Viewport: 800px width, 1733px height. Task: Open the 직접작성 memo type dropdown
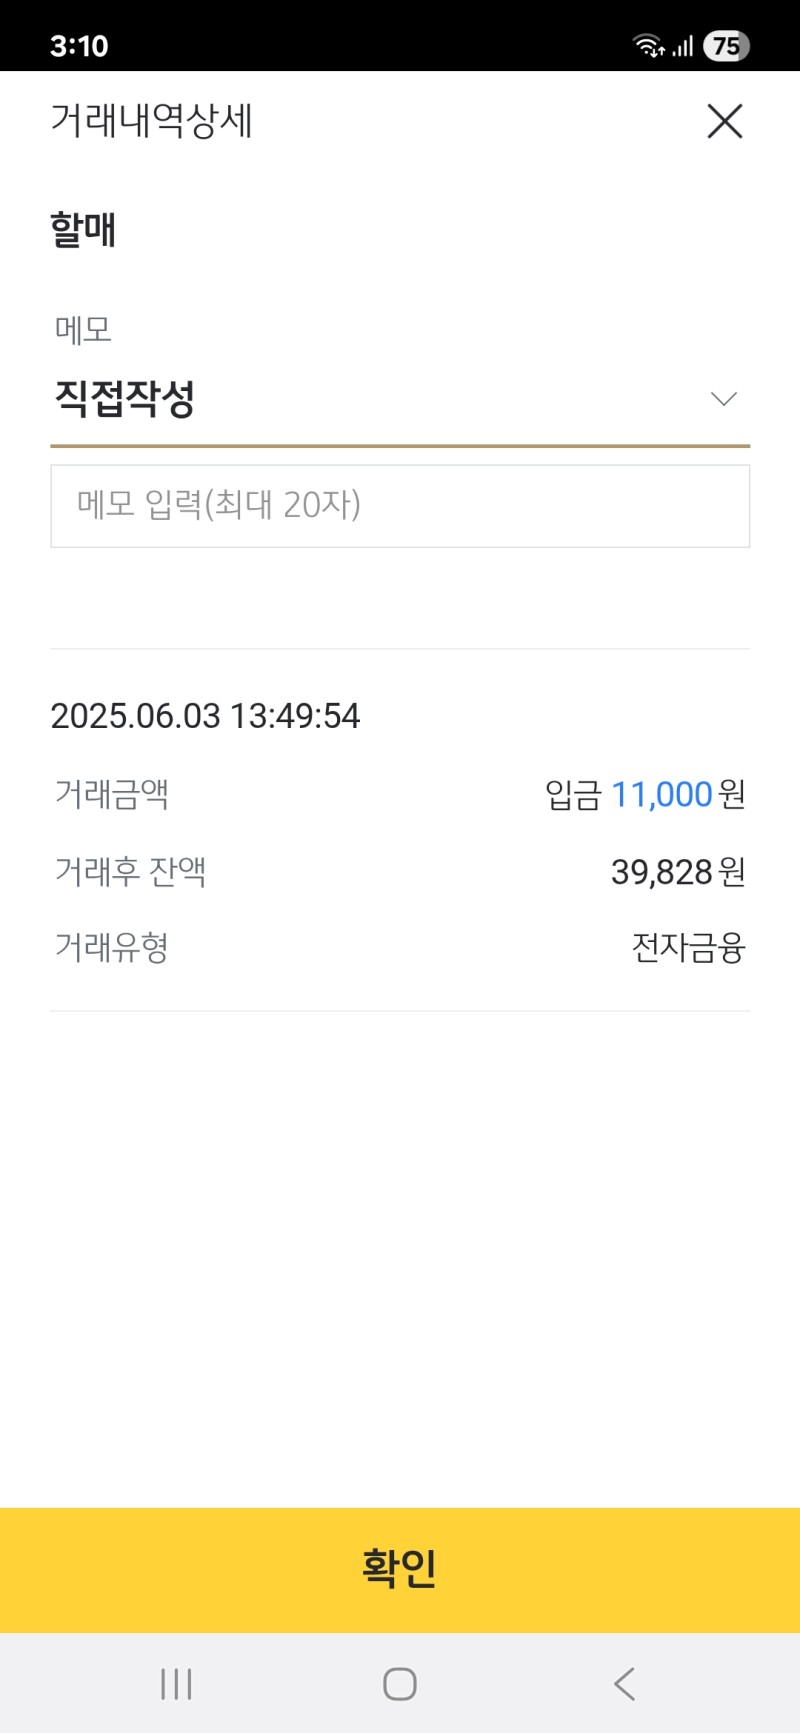[400, 399]
